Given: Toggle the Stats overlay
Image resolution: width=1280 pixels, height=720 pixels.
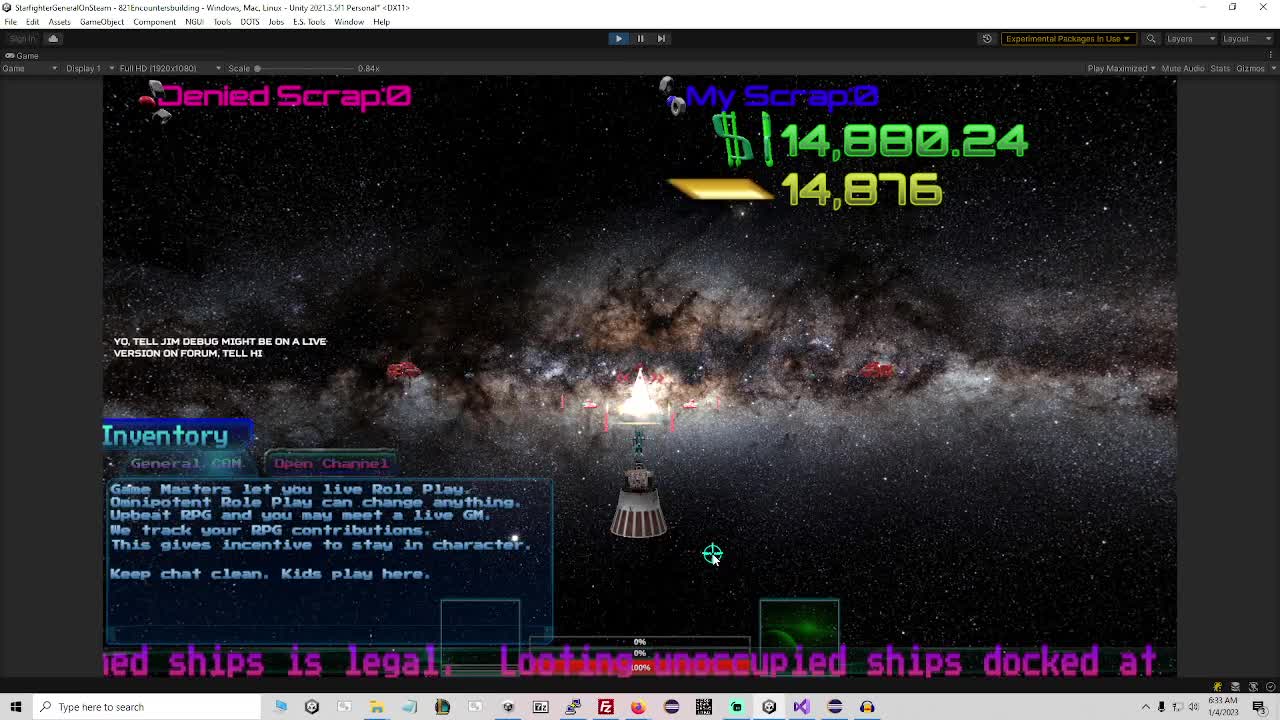Looking at the screenshot, I should (x=1220, y=68).
